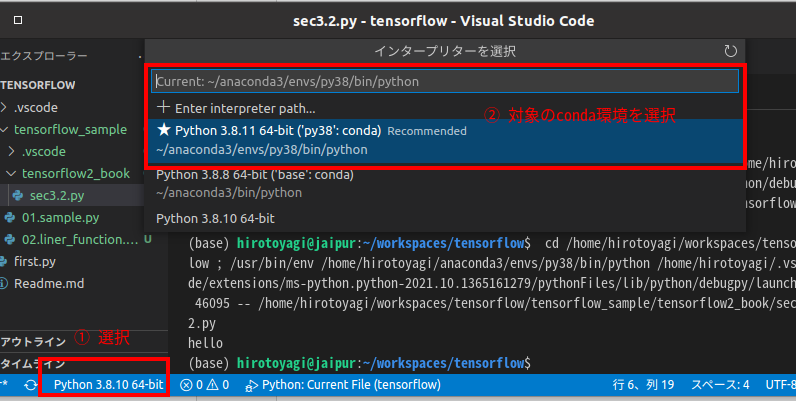Viewport: 796px width, 401px height.
Task: Click the sync changes icon in status bar
Action: pyautogui.click(x=31, y=385)
